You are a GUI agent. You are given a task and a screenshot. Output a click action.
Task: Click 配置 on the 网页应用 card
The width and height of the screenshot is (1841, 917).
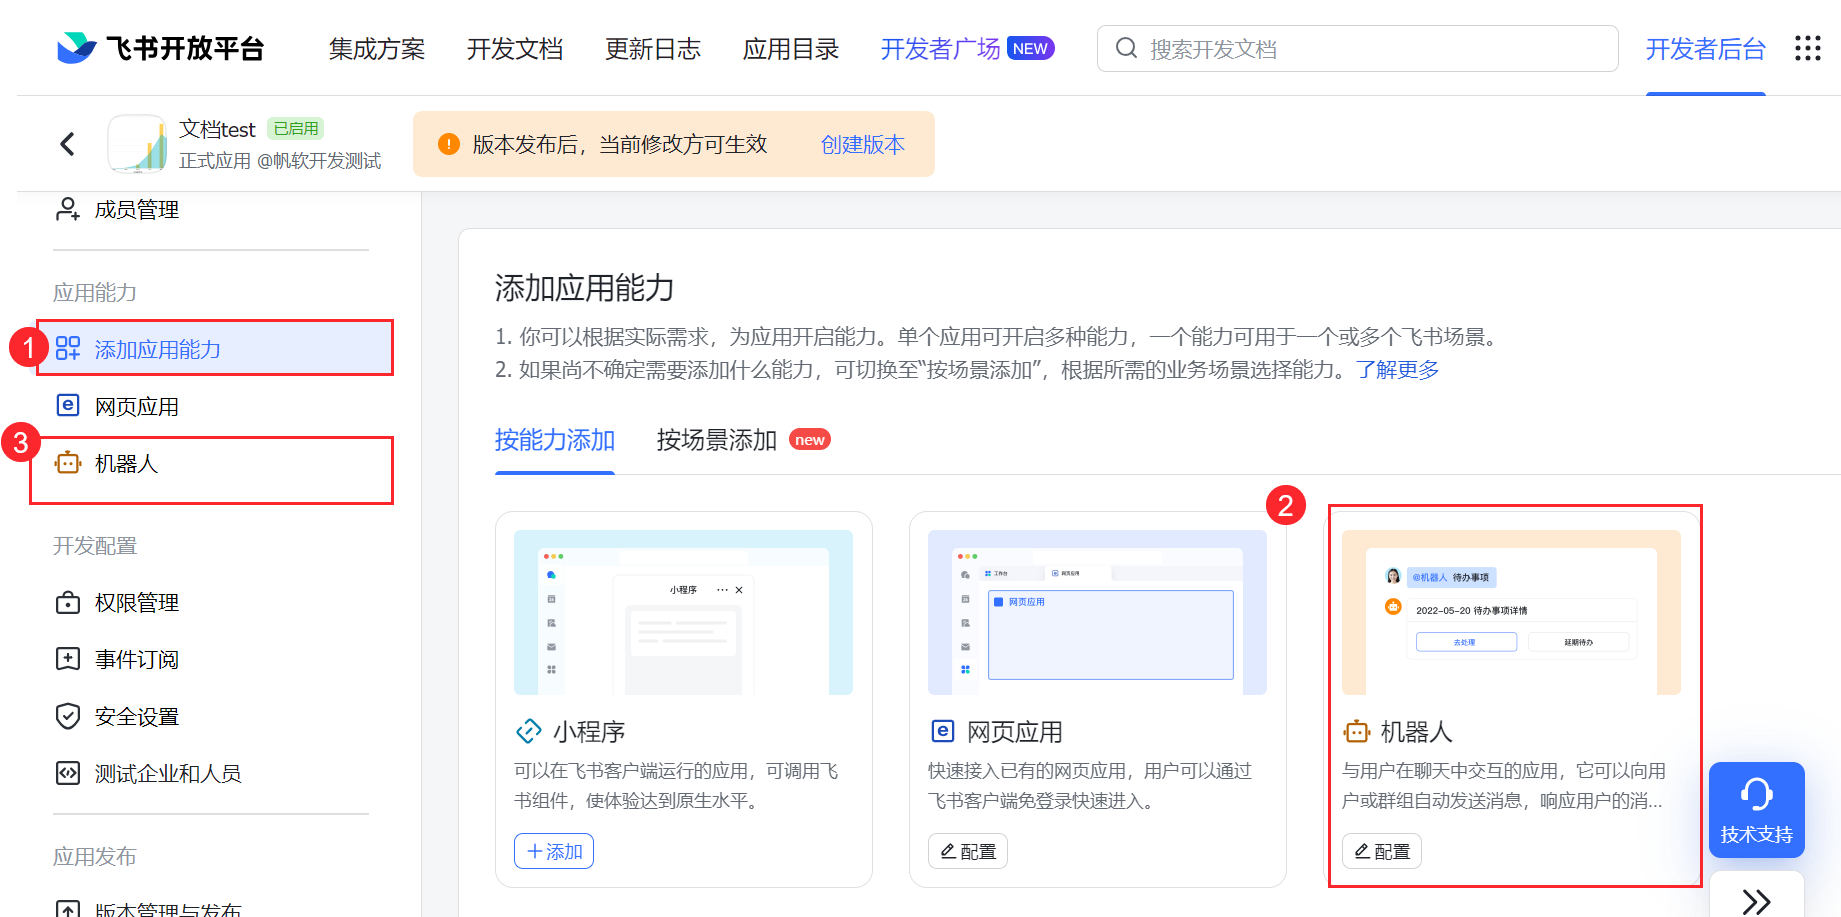[x=968, y=851]
